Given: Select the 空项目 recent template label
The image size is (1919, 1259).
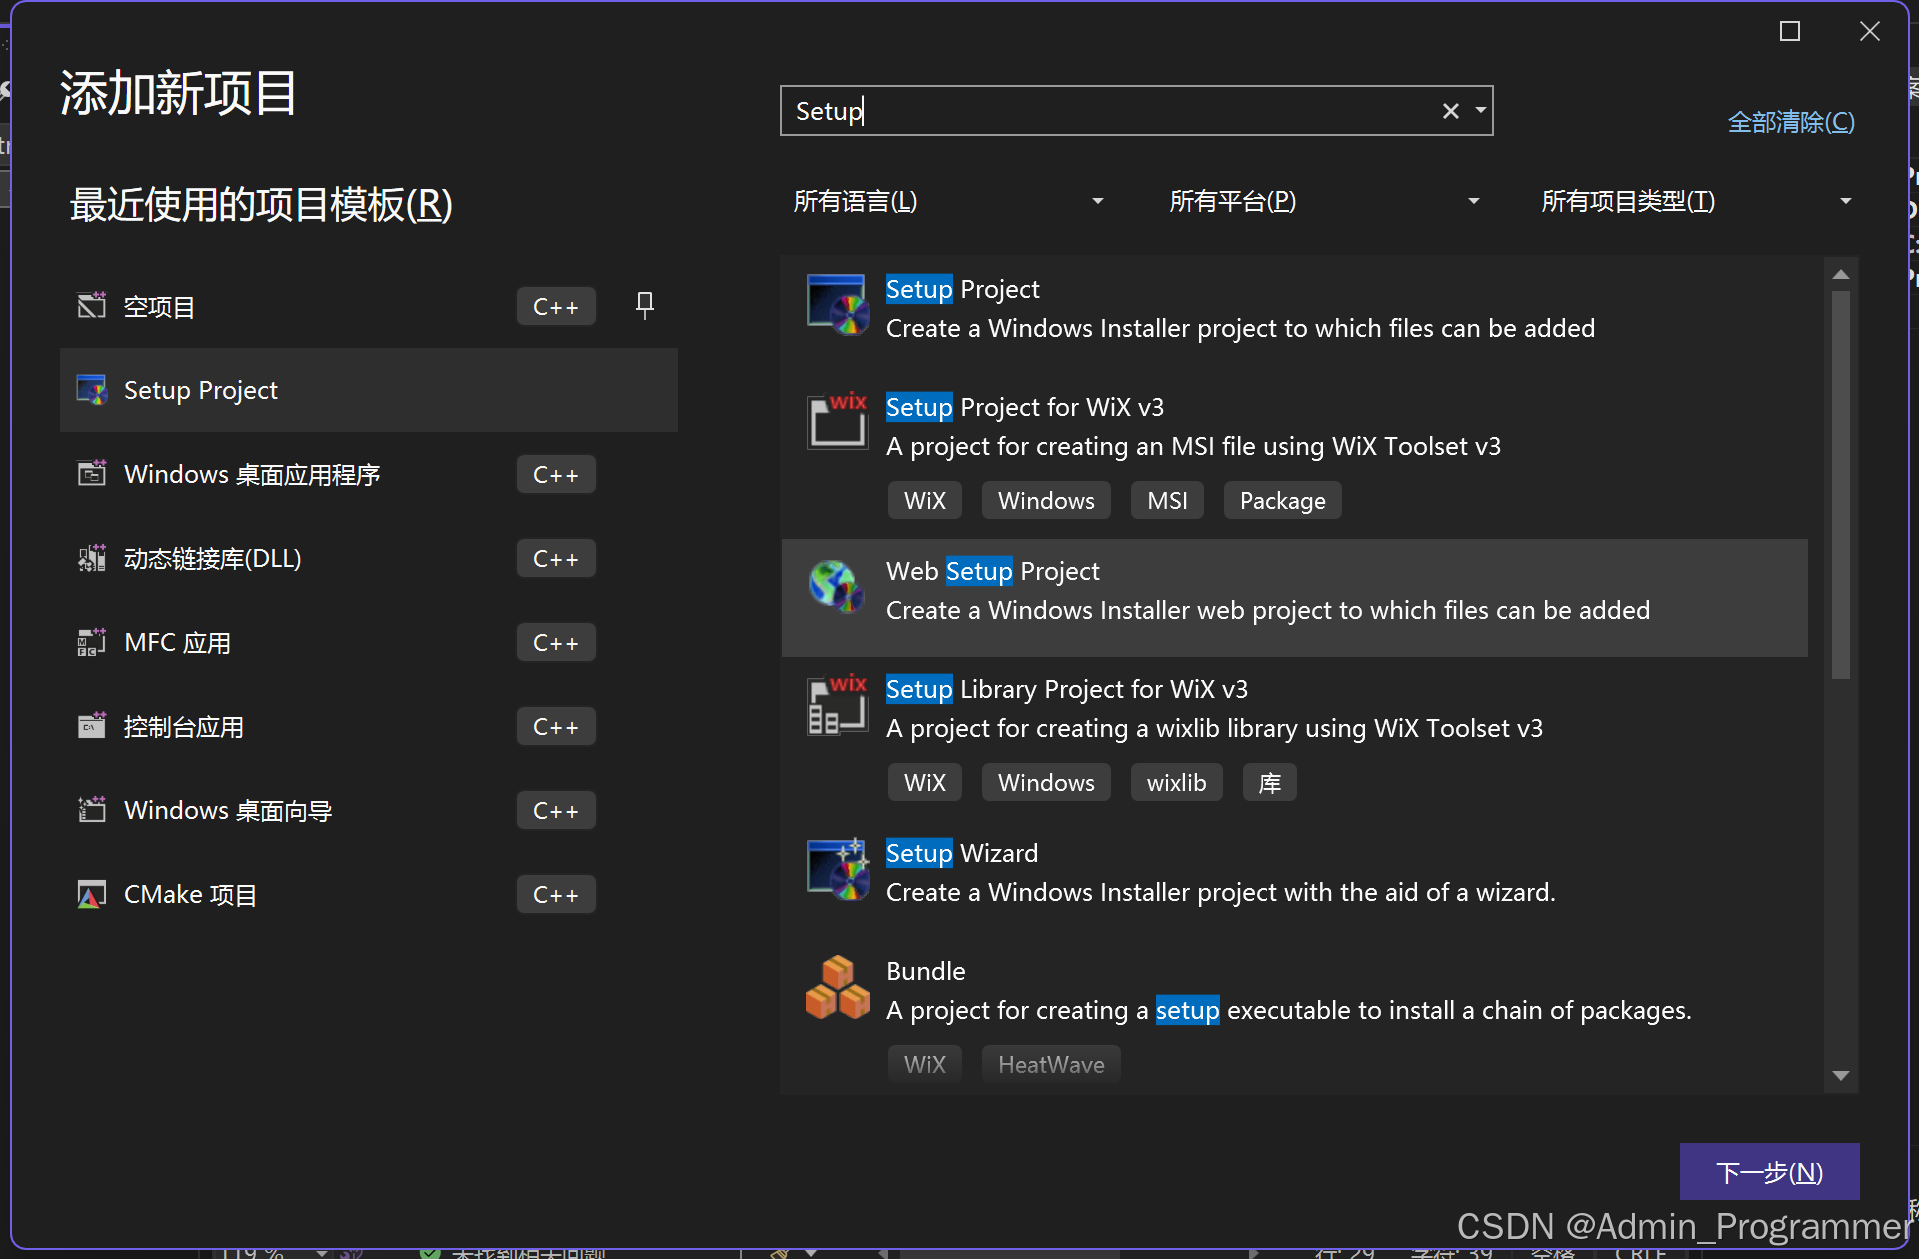Looking at the screenshot, I should coord(159,307).
